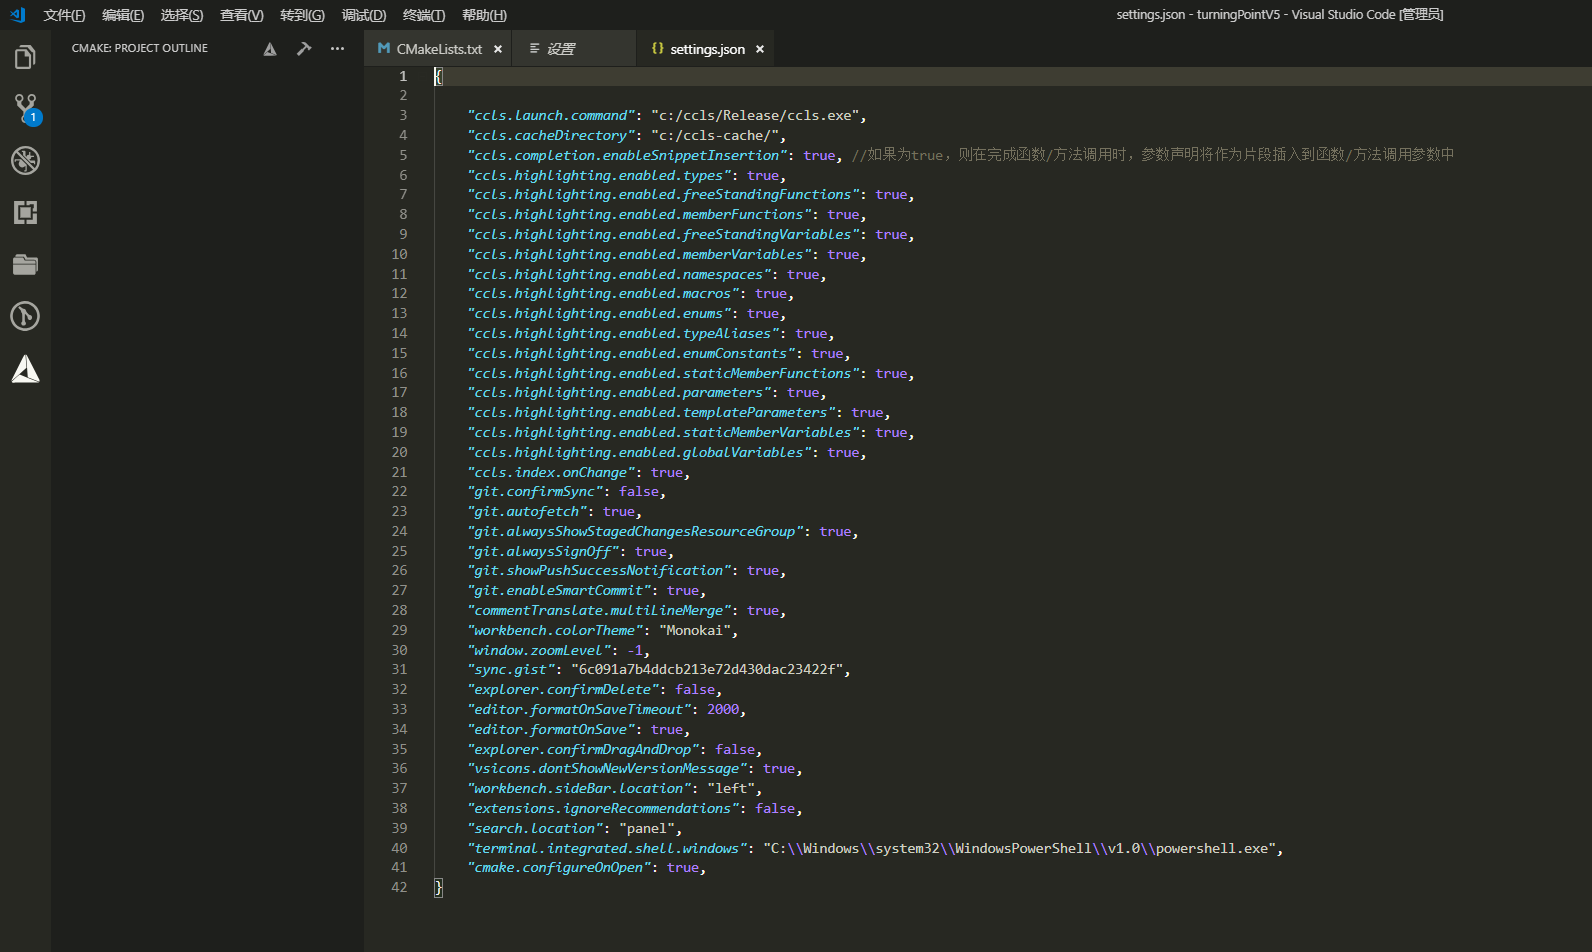Click the false value of git.confirmSync

coord(639,491)
